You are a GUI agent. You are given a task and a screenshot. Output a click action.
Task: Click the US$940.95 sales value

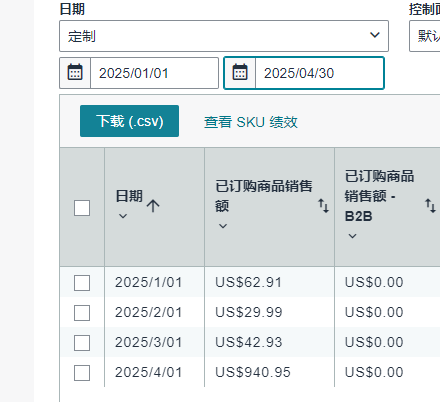pos(253,373)
